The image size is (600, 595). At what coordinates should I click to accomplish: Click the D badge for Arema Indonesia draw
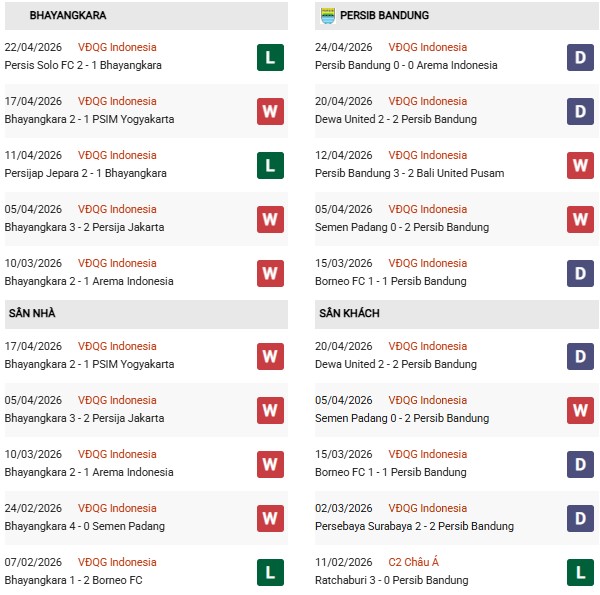[580, 57]
